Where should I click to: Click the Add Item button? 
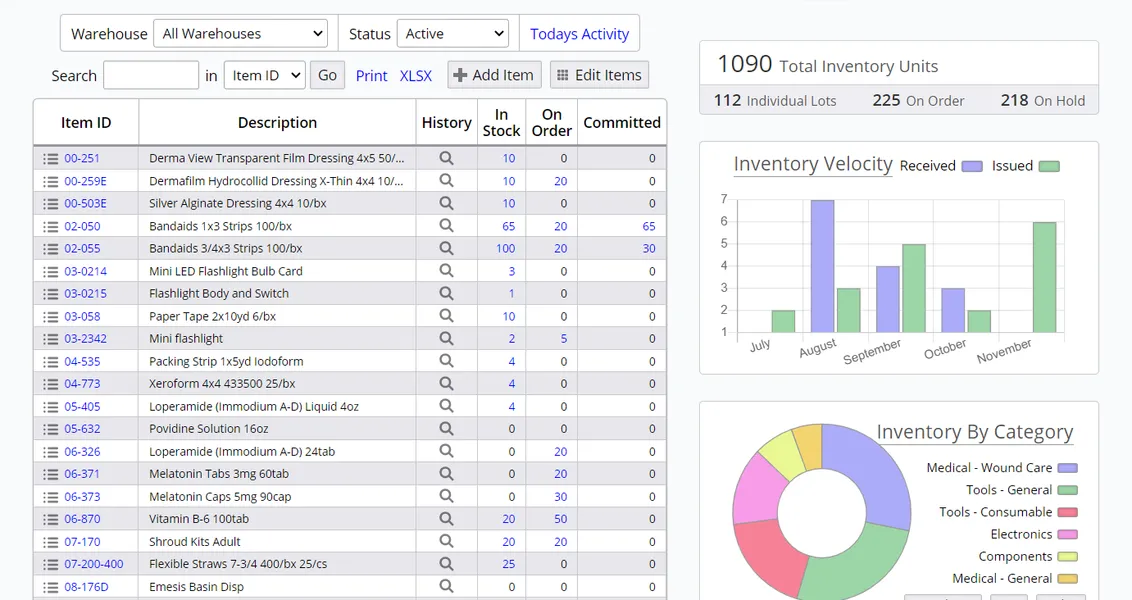[494, 75]
